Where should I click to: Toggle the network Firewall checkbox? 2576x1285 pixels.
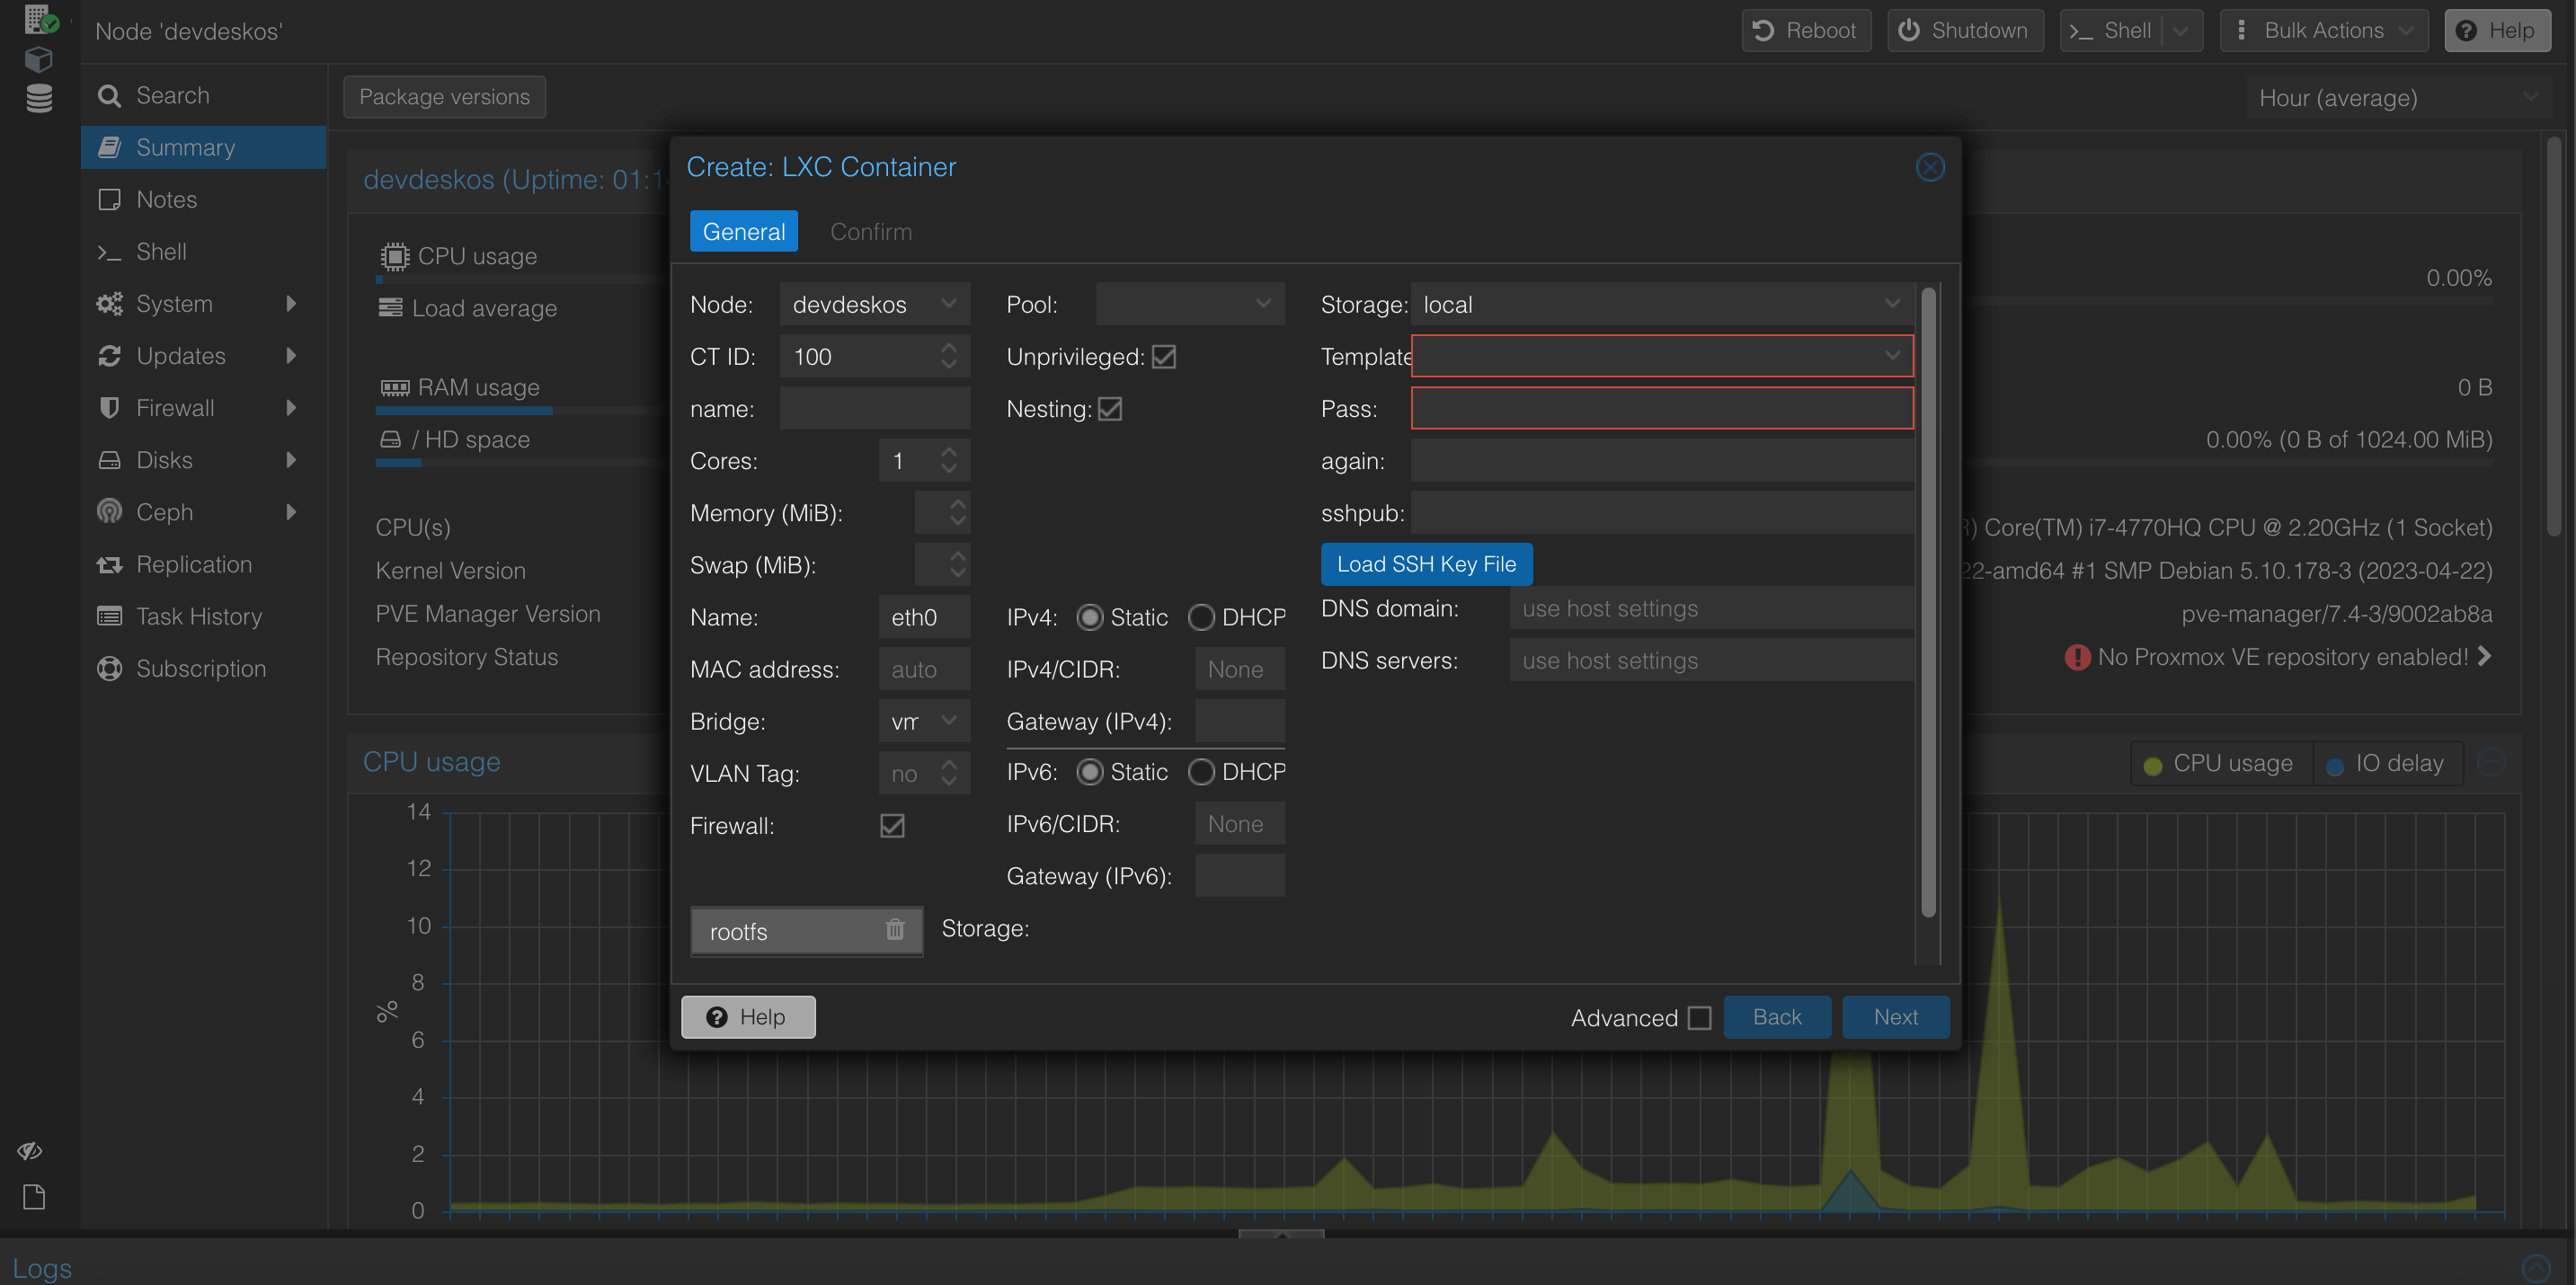coord(892,825)
